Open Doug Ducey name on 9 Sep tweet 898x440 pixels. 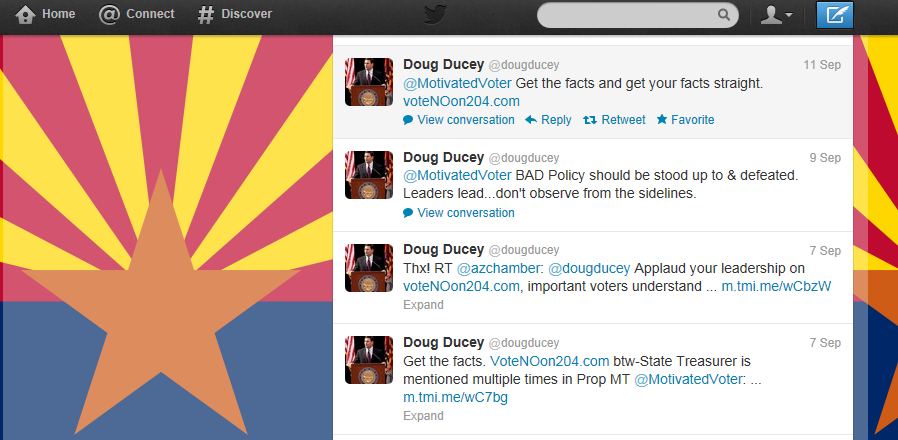(x=444, y=158)
